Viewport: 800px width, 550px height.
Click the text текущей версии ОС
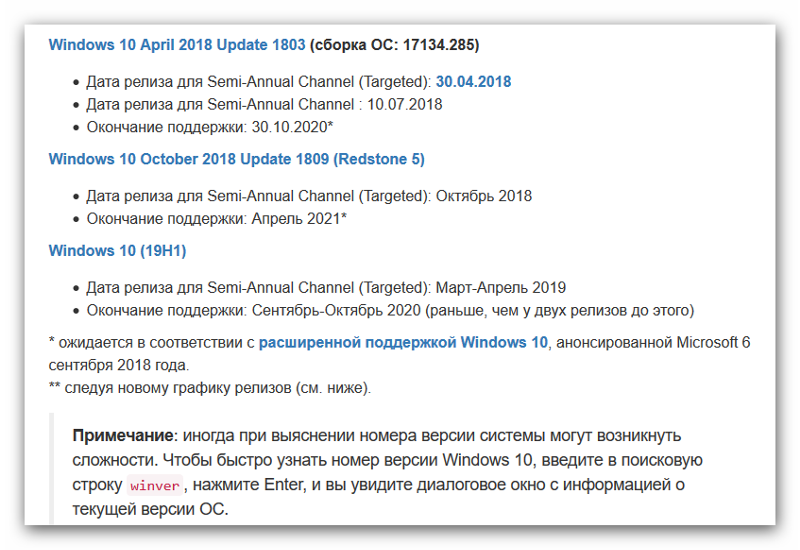(150, 509)
